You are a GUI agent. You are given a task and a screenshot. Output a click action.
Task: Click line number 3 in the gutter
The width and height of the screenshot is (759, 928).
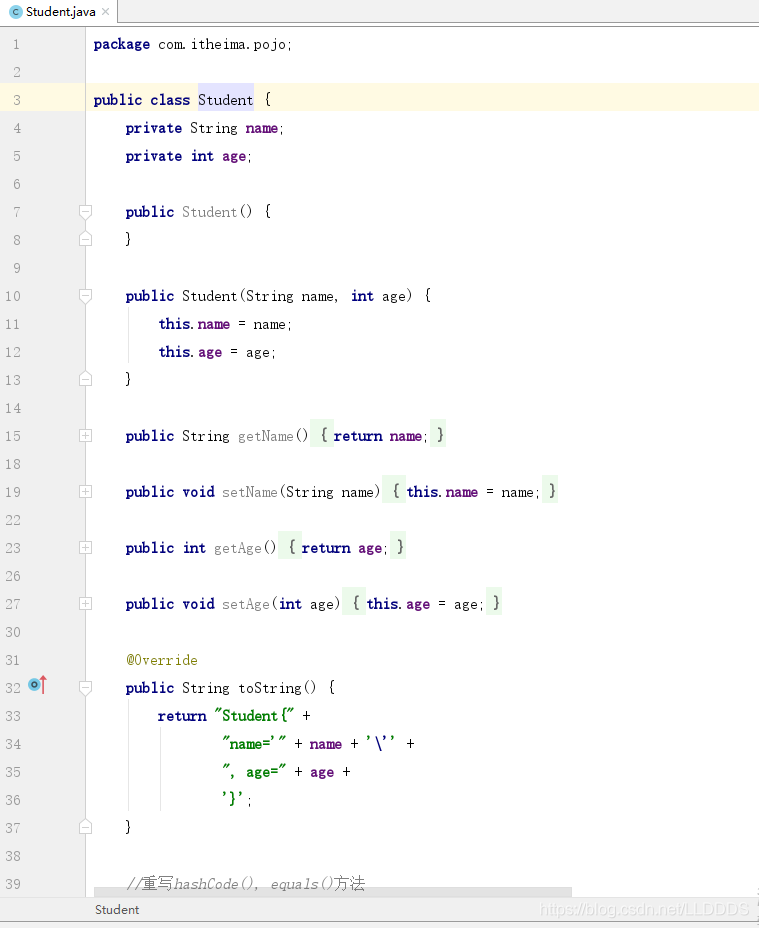17,100
